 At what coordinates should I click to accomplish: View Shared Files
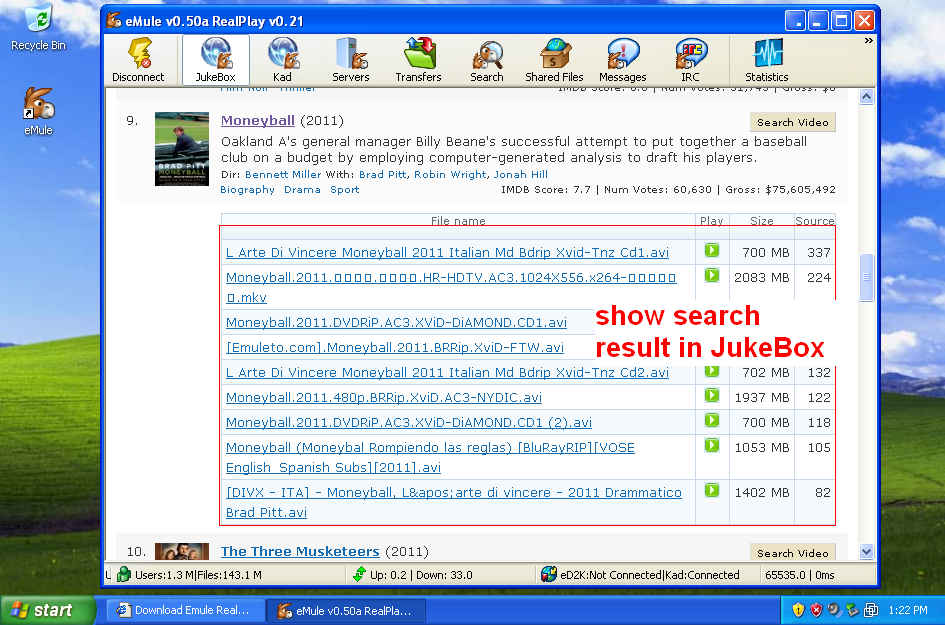554,60
